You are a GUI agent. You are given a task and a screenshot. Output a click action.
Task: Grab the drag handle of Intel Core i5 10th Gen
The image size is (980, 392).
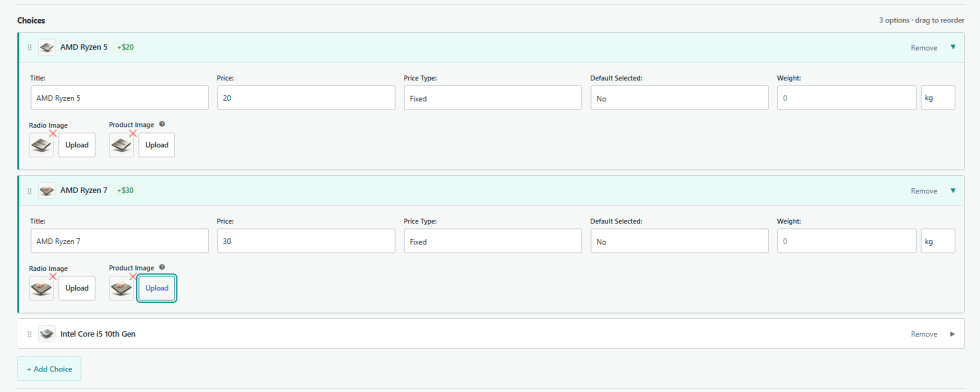click(29, 334)
